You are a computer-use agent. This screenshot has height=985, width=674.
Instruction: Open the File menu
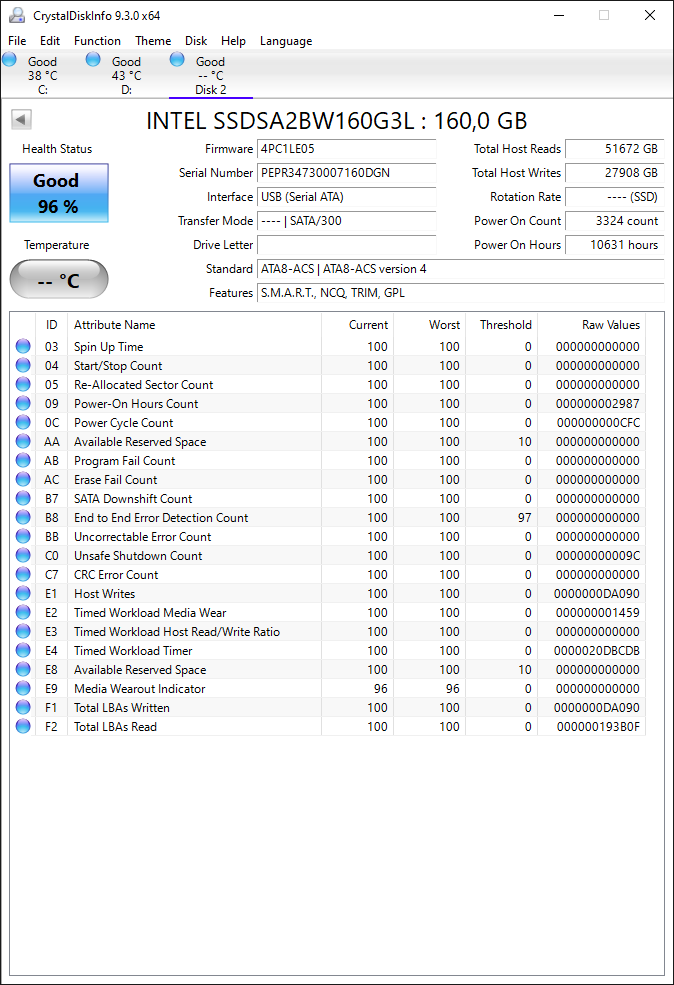(x=17, y=41)
